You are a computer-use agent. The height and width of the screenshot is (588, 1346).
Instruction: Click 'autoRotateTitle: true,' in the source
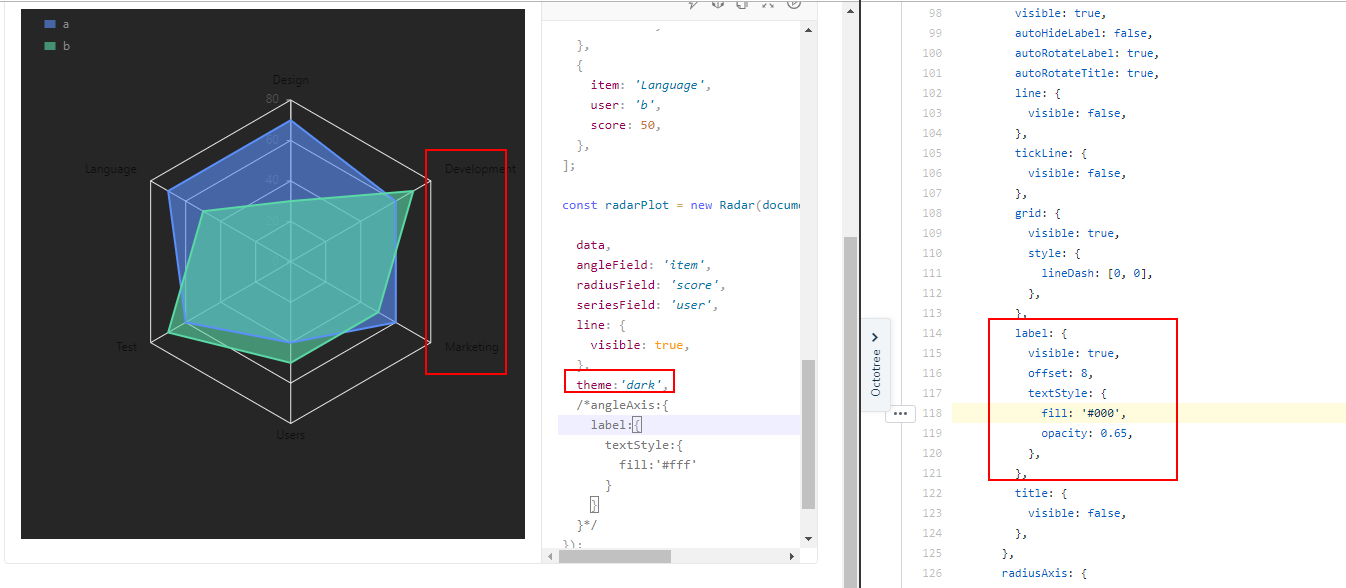tap(1087, 73)
